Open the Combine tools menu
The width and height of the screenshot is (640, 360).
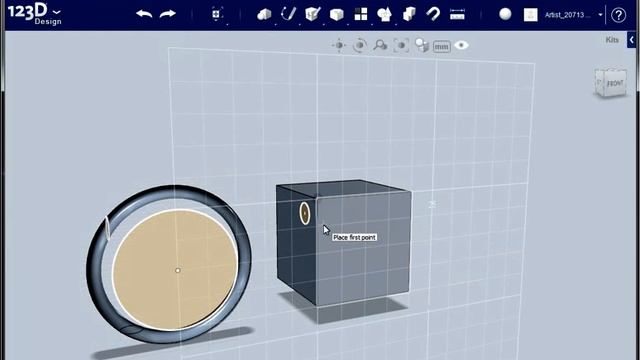409,14
